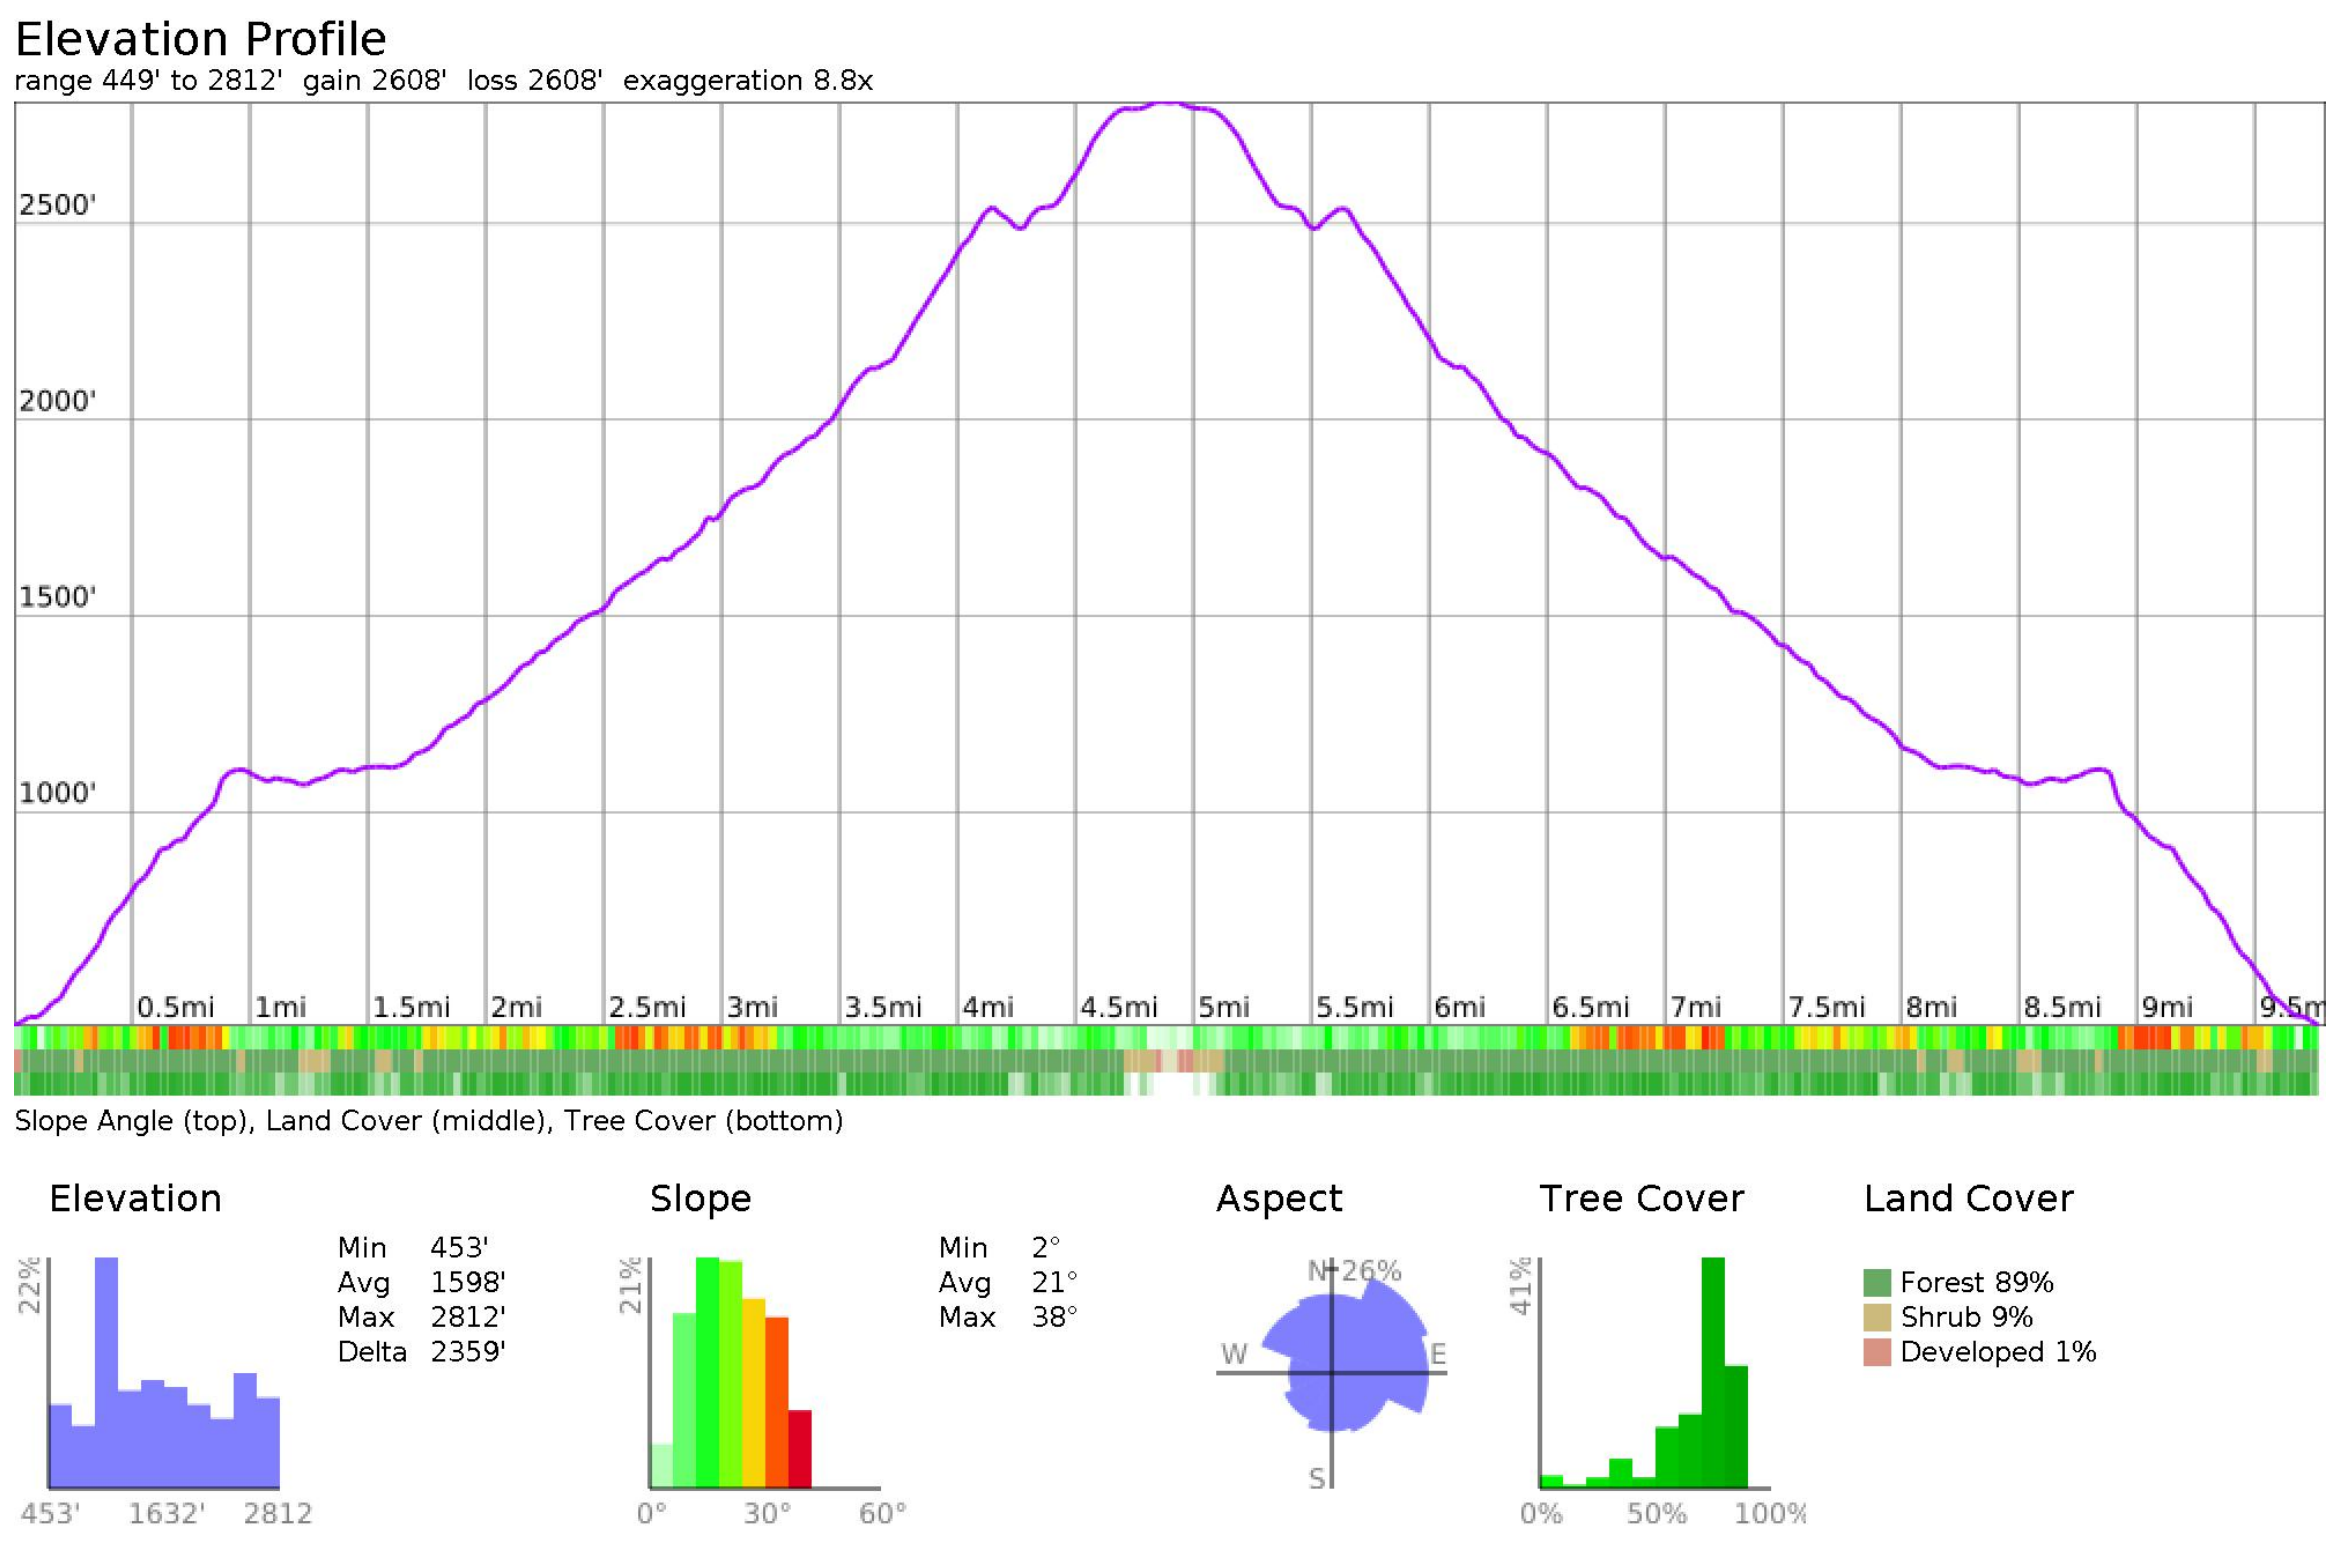Click the tallest elevation histogram bar
Viewport: 2340px width, 1546px height.
pos(106,1372)
